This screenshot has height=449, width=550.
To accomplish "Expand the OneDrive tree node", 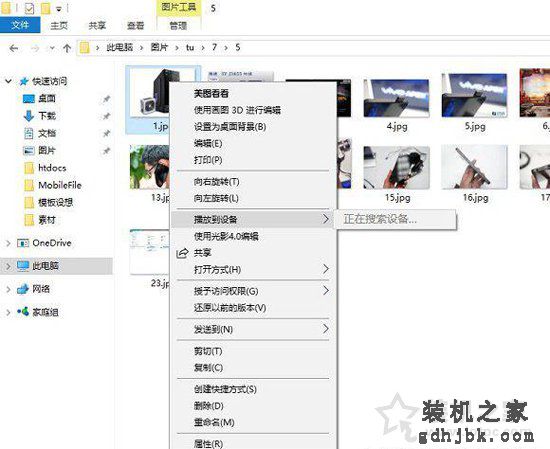I will point(8,243).
